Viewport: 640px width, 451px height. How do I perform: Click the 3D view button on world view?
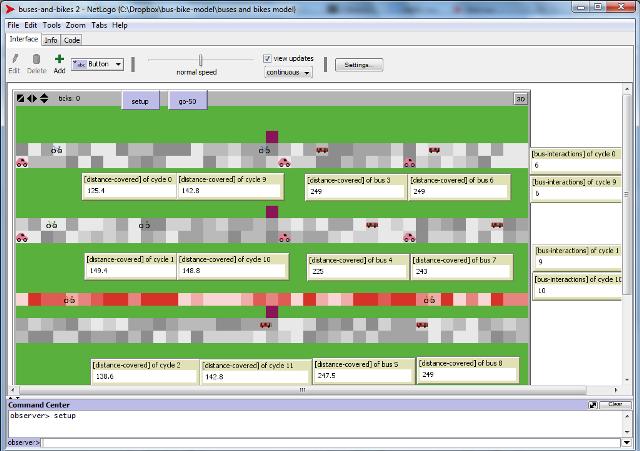tap(520, 98)
